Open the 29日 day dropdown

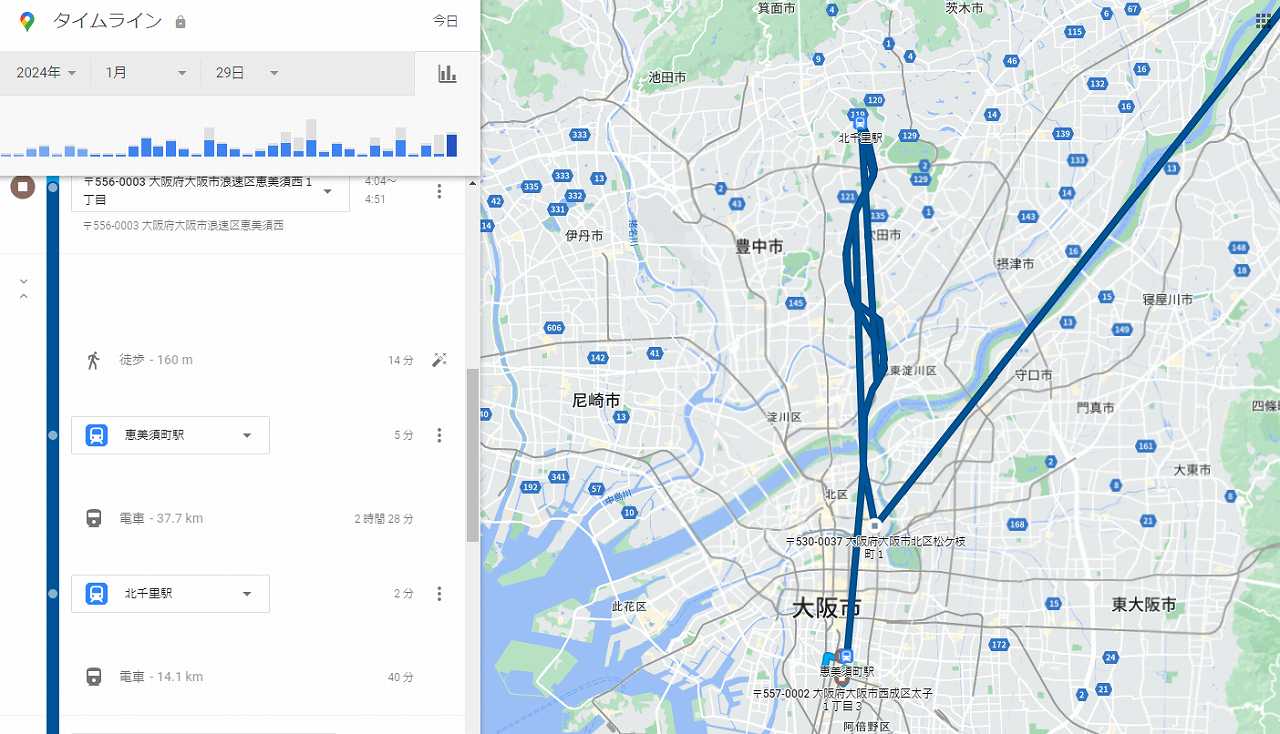click(246, 73)
